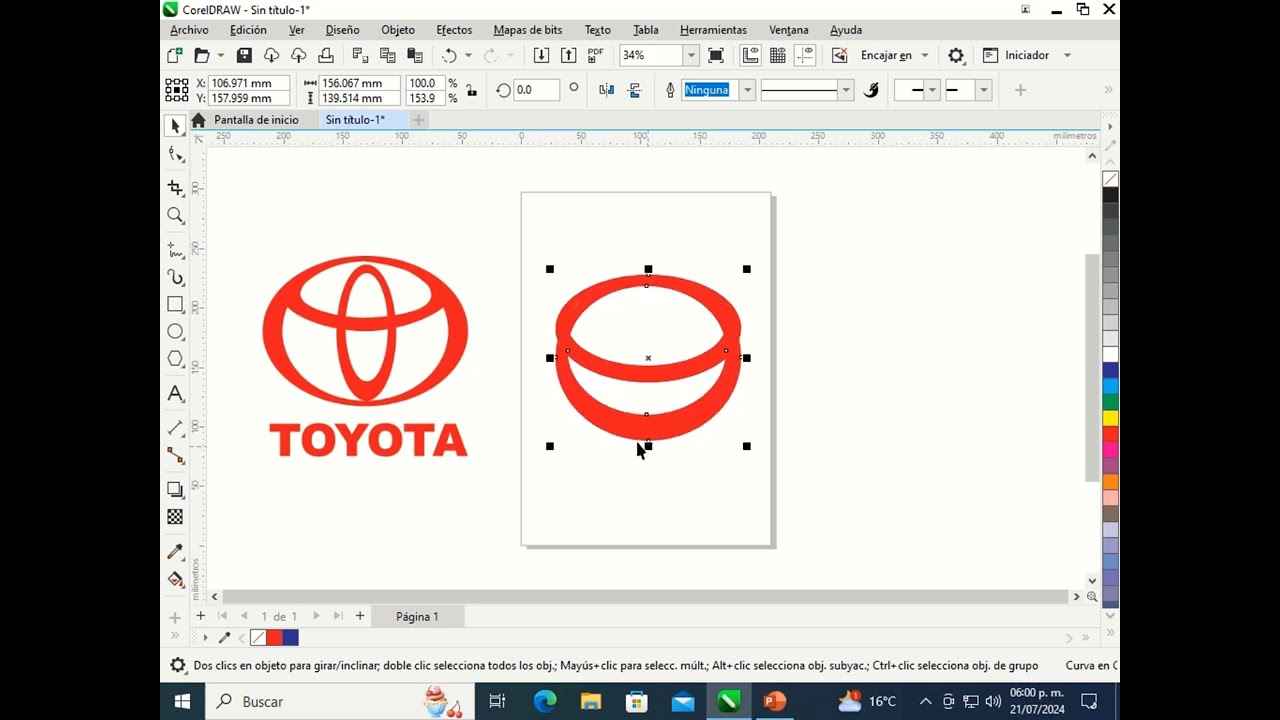Click the Import icon
The image size is (1280, 720).
tap(541, 56)
